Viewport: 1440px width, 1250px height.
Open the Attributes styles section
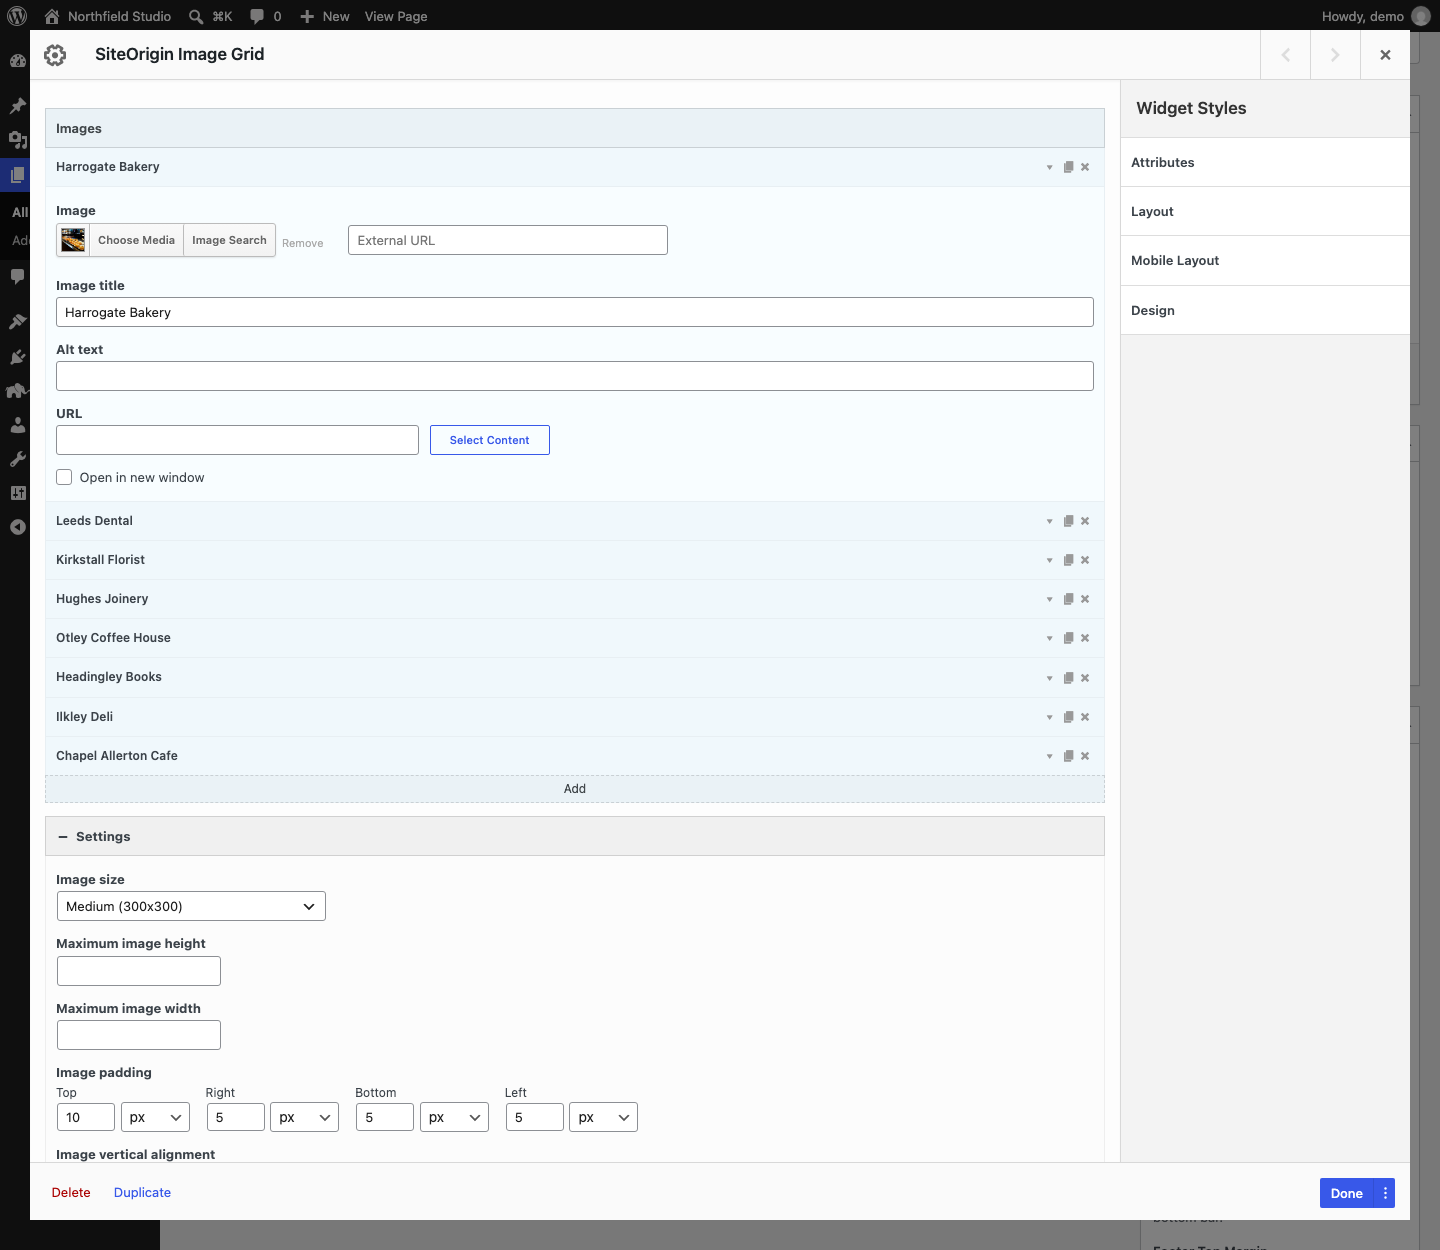[x=1265, y=162]
